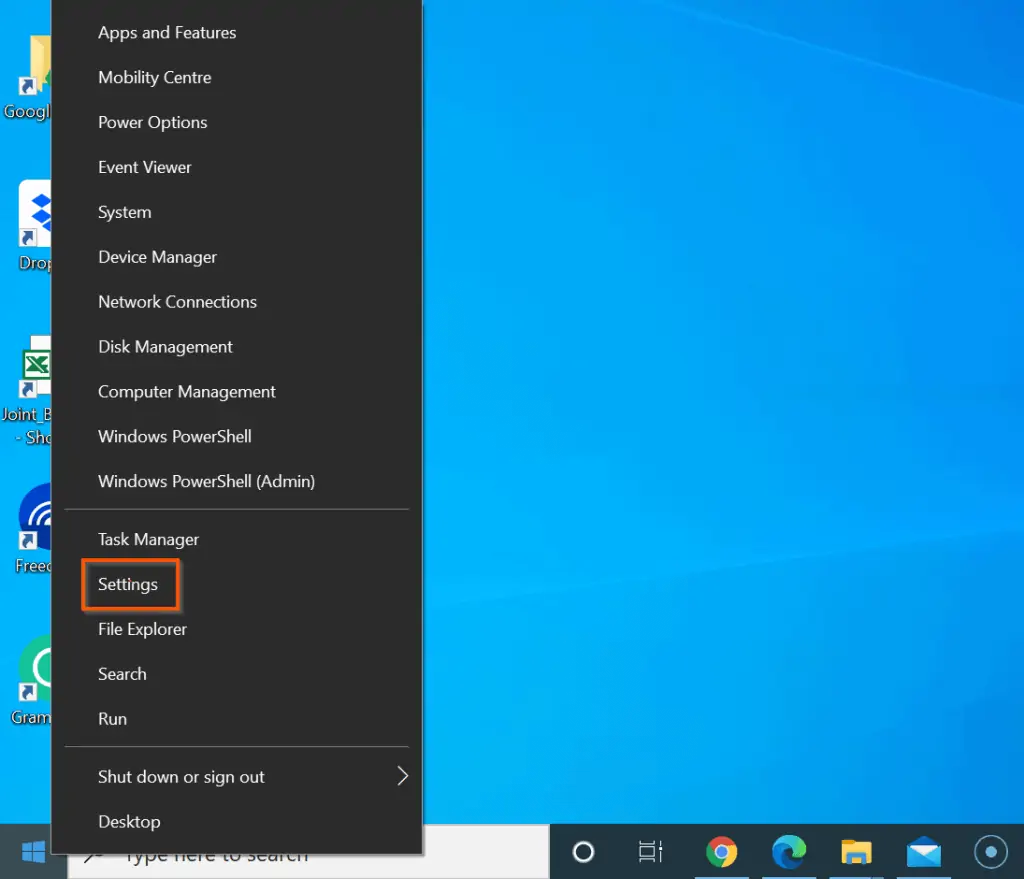Launch Microsoft Edge from the taskbar
The height and width of the screenshot is (879, 1024).
pyautogui.click(x=789, y=853)
